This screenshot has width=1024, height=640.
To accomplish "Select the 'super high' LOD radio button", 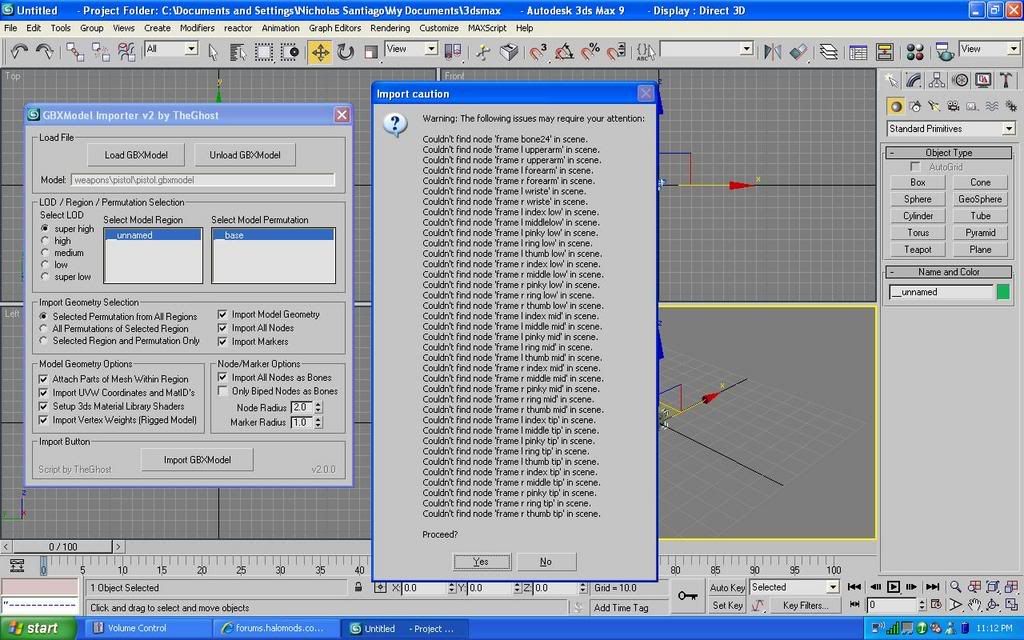I will click(44, 229).
